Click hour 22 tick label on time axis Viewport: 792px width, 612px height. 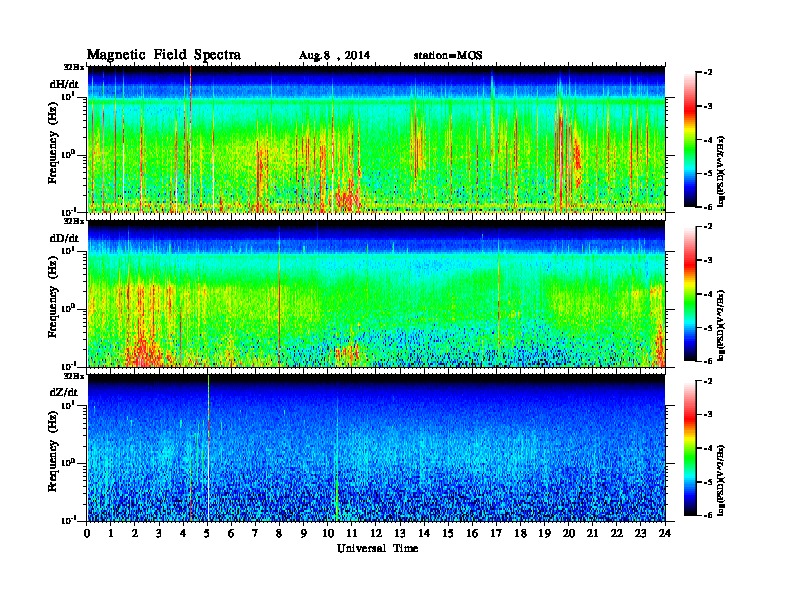point(617,534)
